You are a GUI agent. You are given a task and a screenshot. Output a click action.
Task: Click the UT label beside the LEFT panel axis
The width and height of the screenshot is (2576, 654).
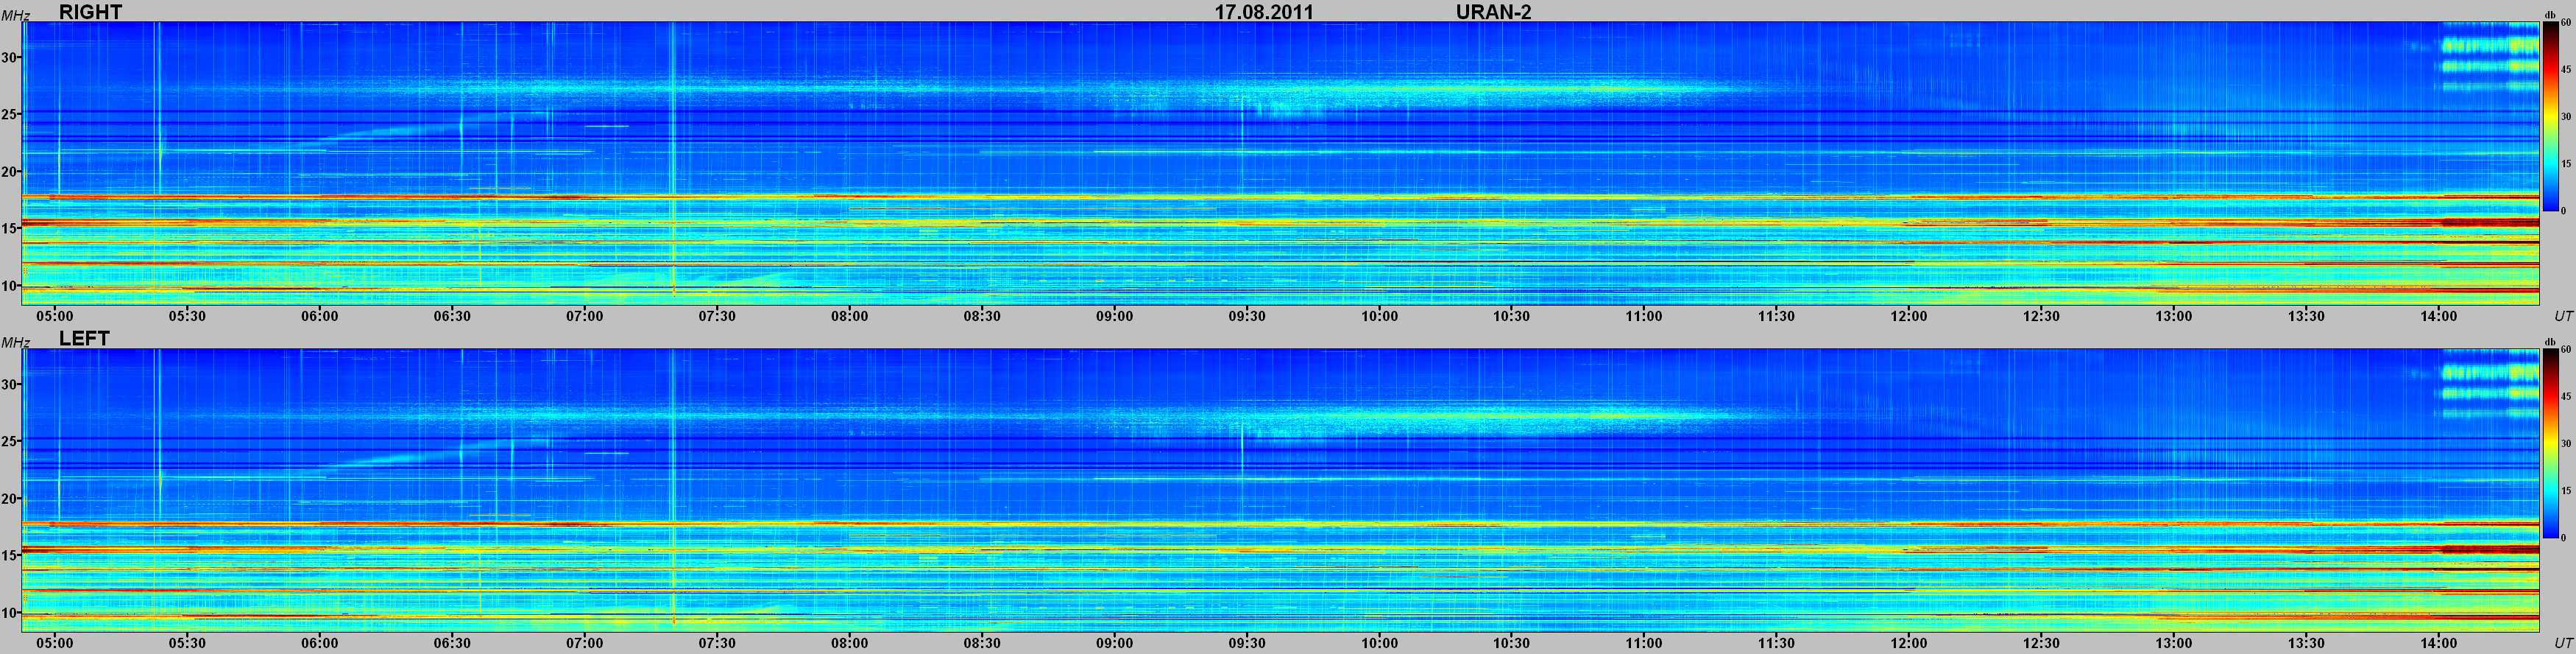point(2563,643)
